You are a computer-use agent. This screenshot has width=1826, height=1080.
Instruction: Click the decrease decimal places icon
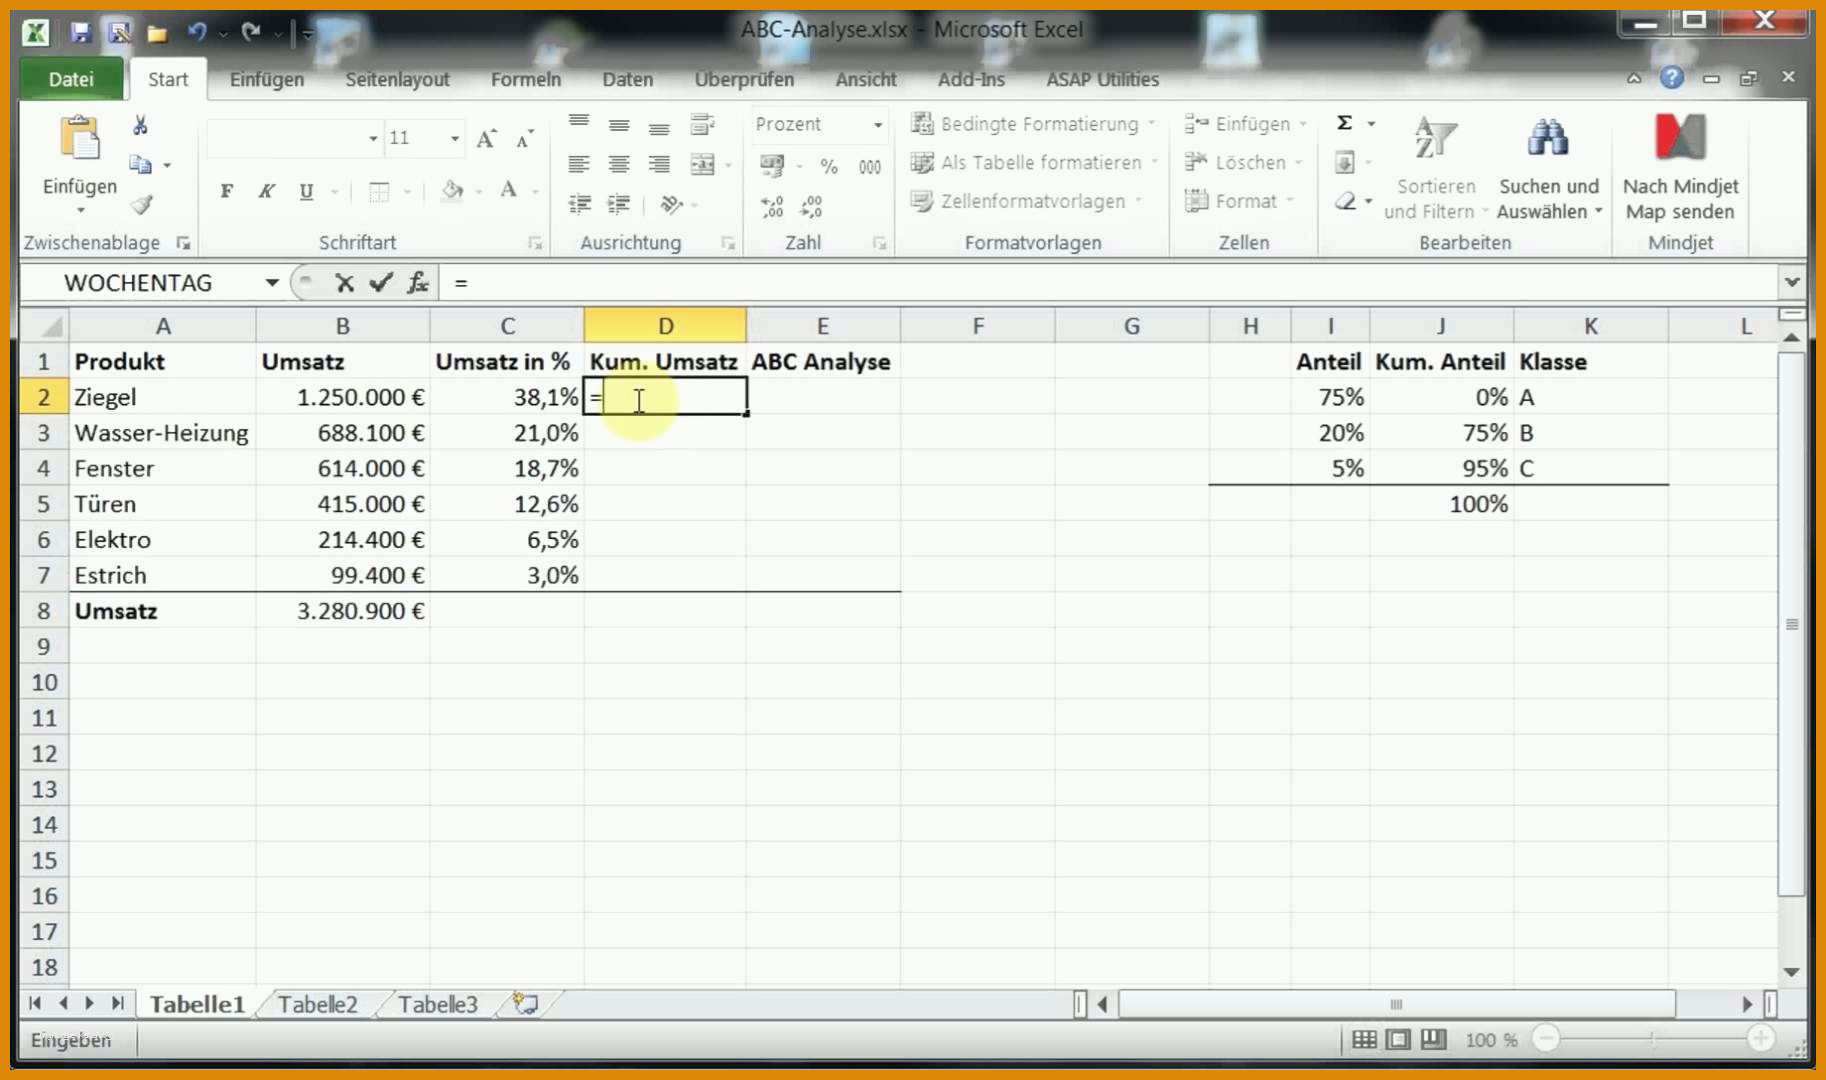(x=811, y=206)
